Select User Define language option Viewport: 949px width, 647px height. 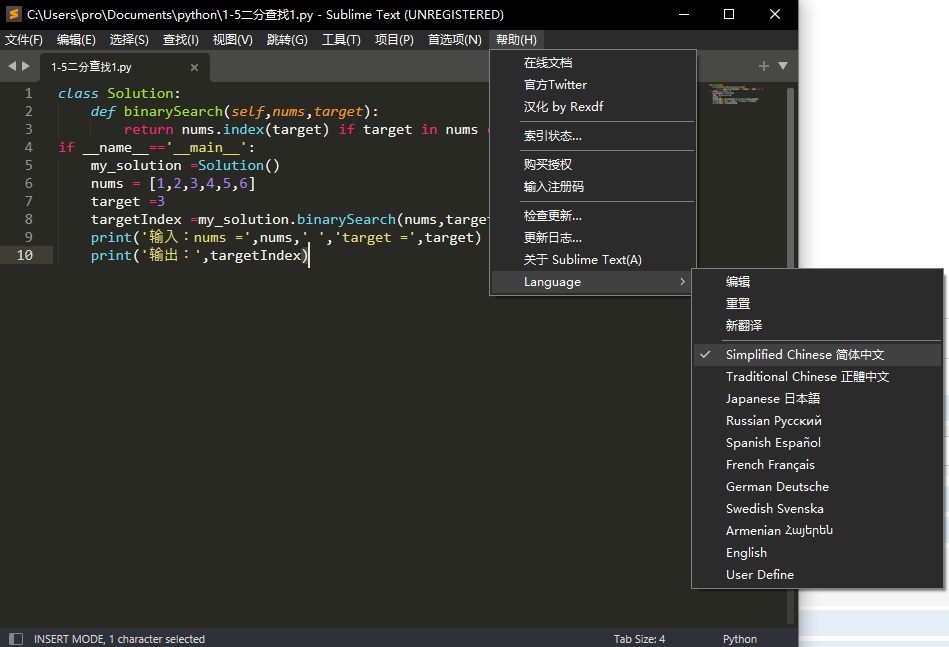pyautogui.click(x=817, y=574)
